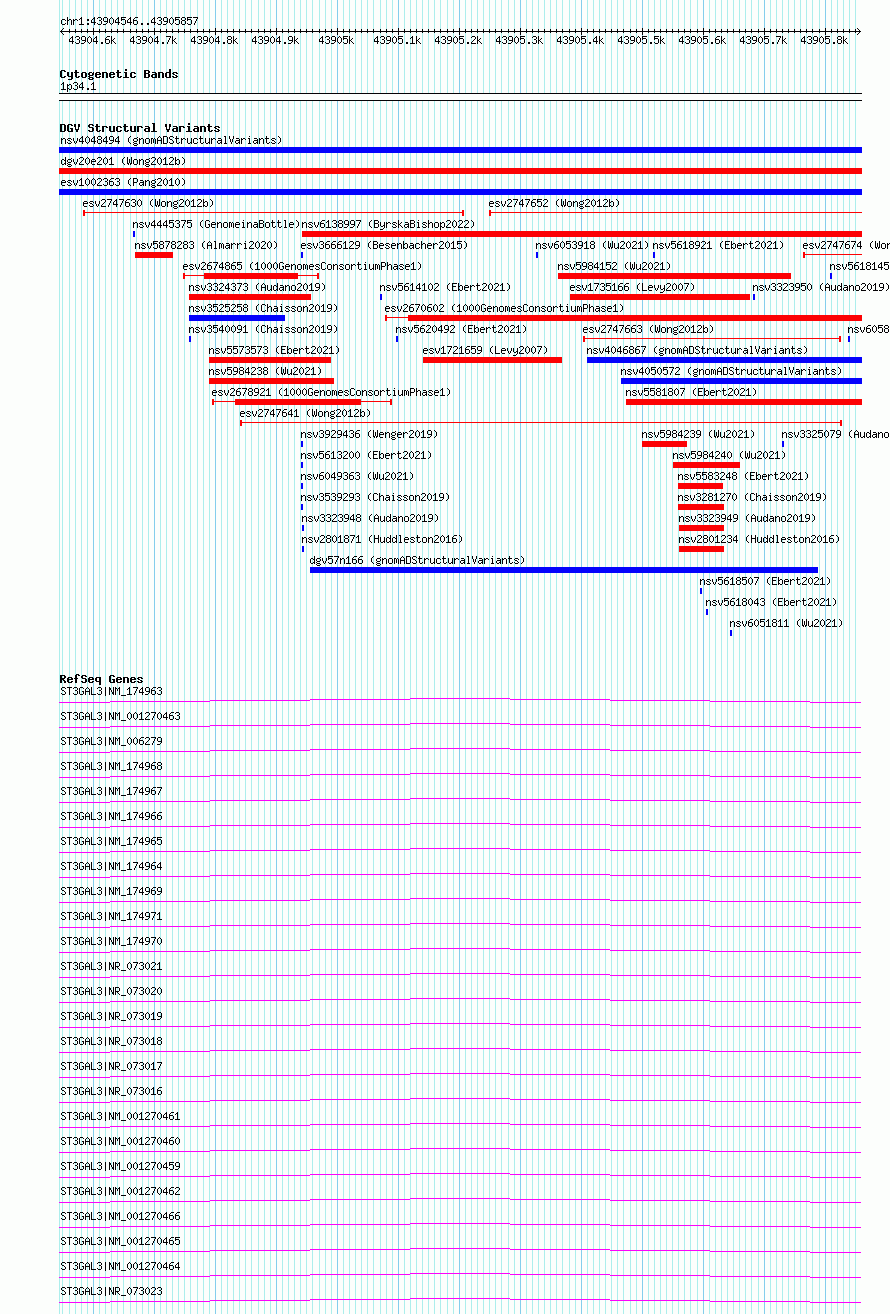Select the Cytogenetic Bands track title
Viewport: 890px width, 1314px height.
pyautogui.click(x=119, y=74)
